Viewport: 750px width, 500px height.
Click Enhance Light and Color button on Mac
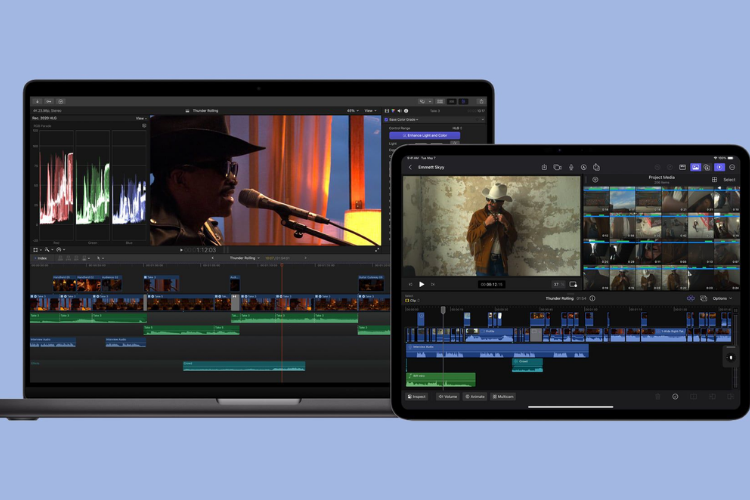click(424, 135)
